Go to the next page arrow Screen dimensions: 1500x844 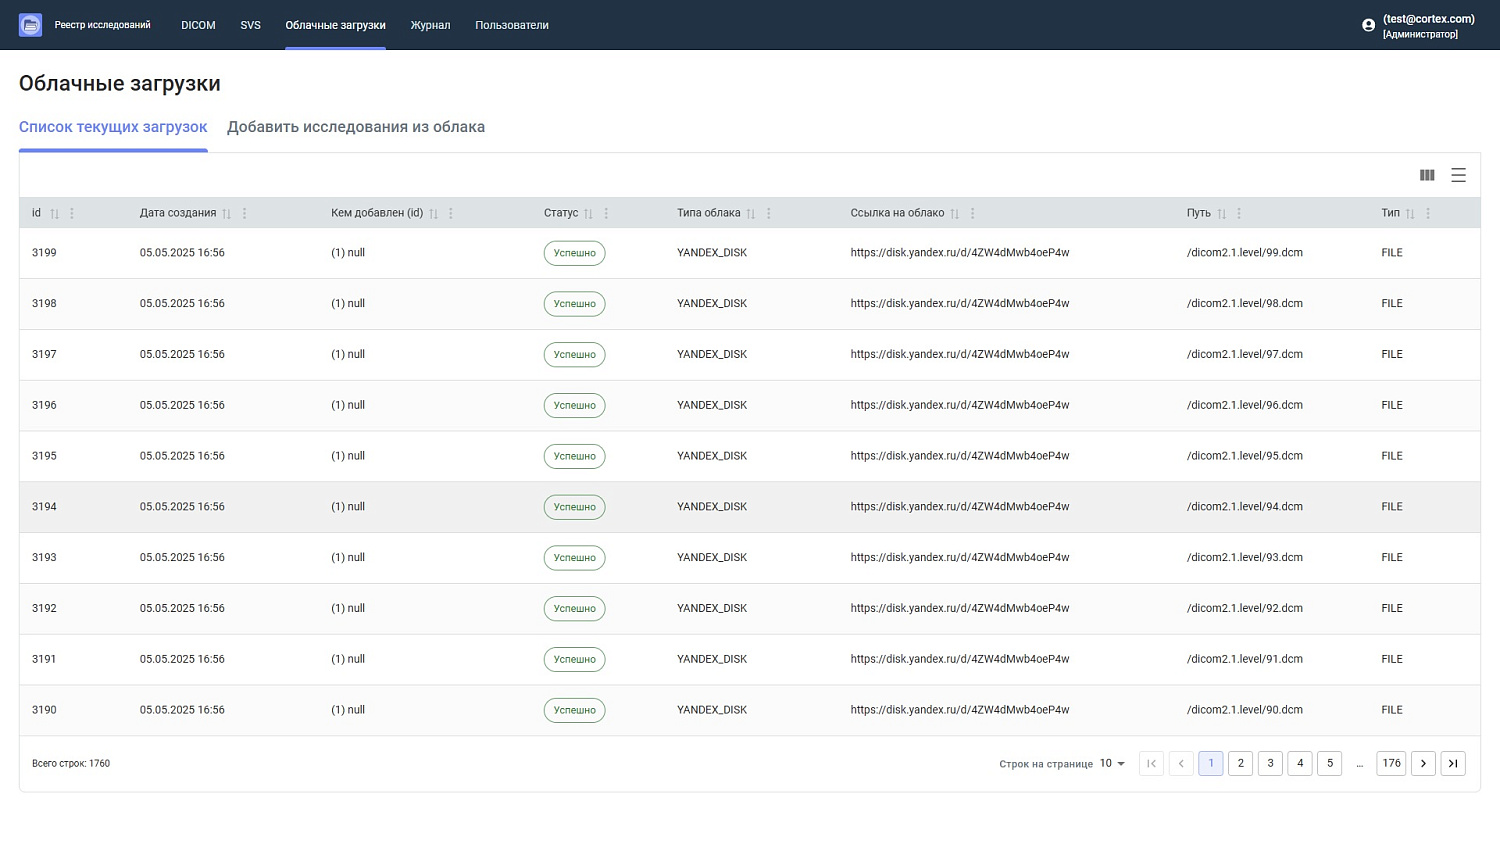coord(1423,763)
